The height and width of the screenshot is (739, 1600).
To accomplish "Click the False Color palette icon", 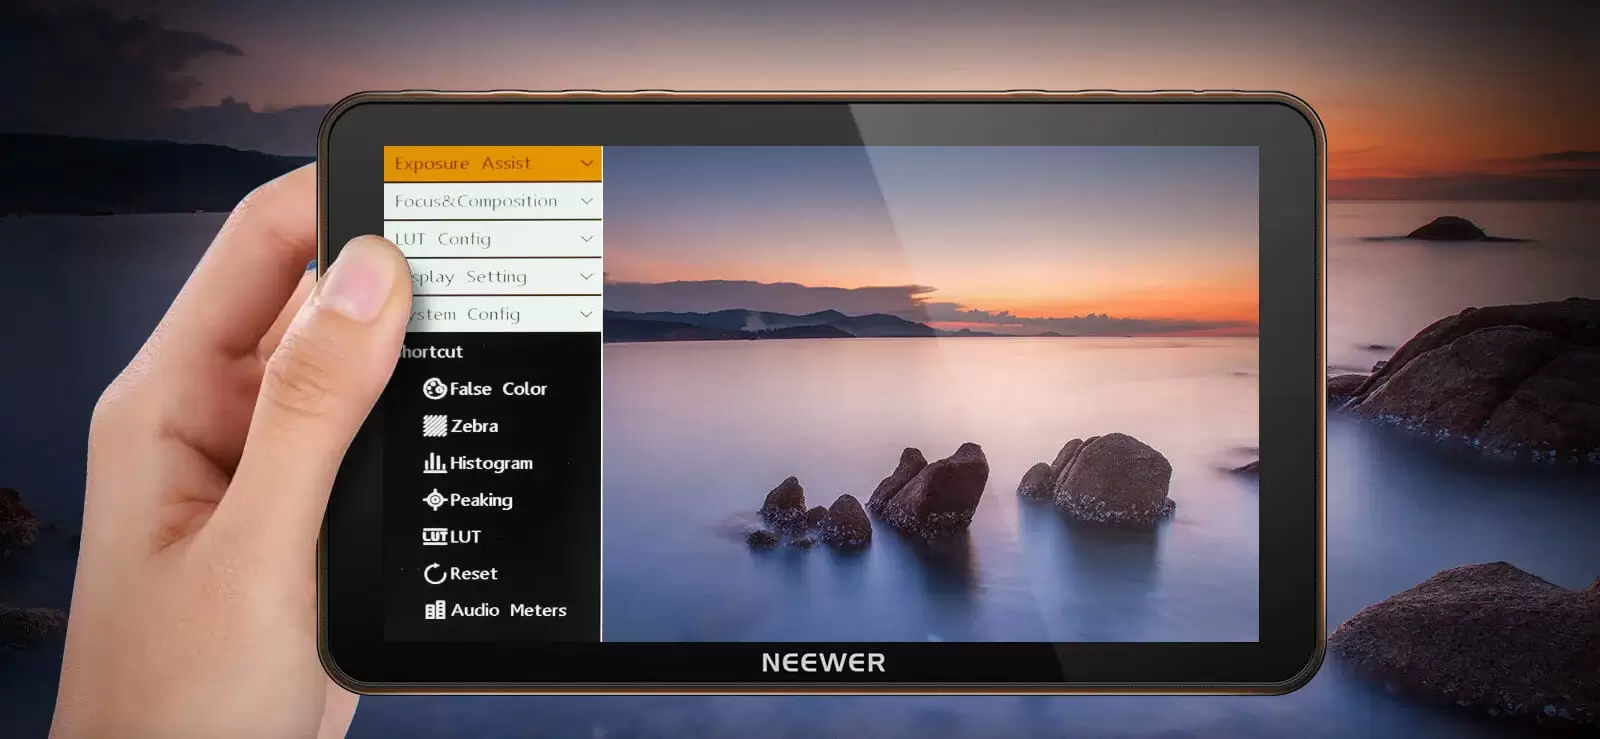I will (x=434, y=389).
